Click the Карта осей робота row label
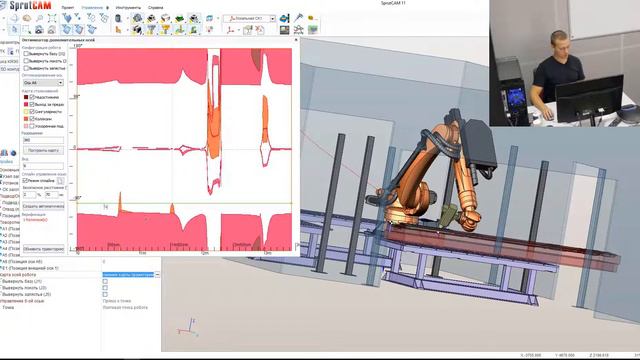 (x=18, y=275)
